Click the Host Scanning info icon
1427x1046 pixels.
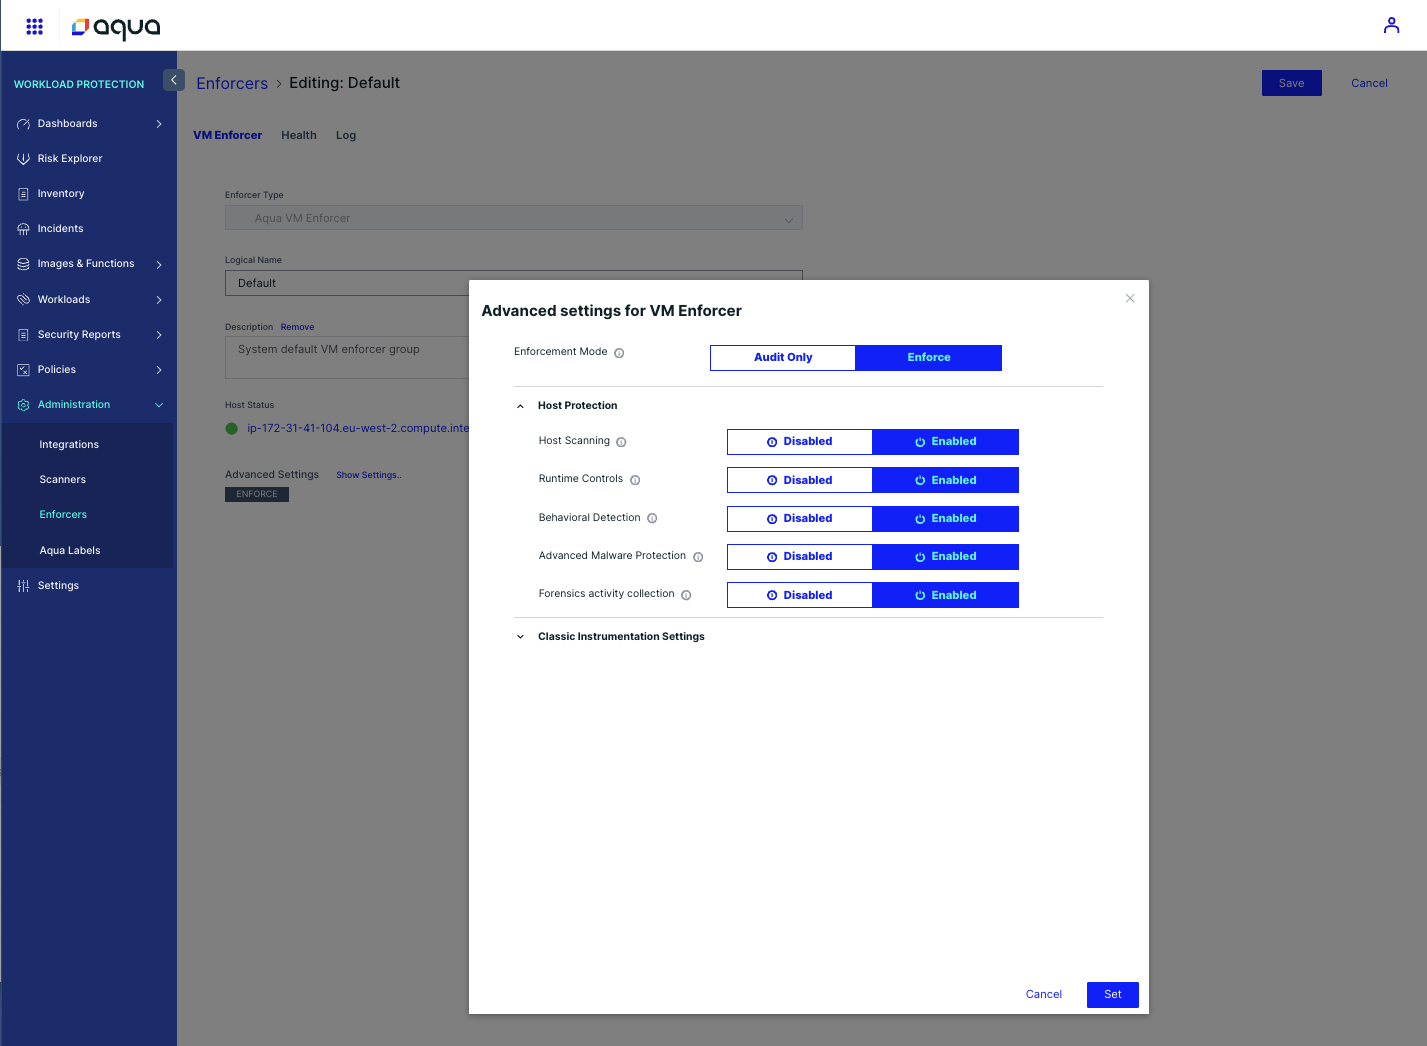coord(621,442)
